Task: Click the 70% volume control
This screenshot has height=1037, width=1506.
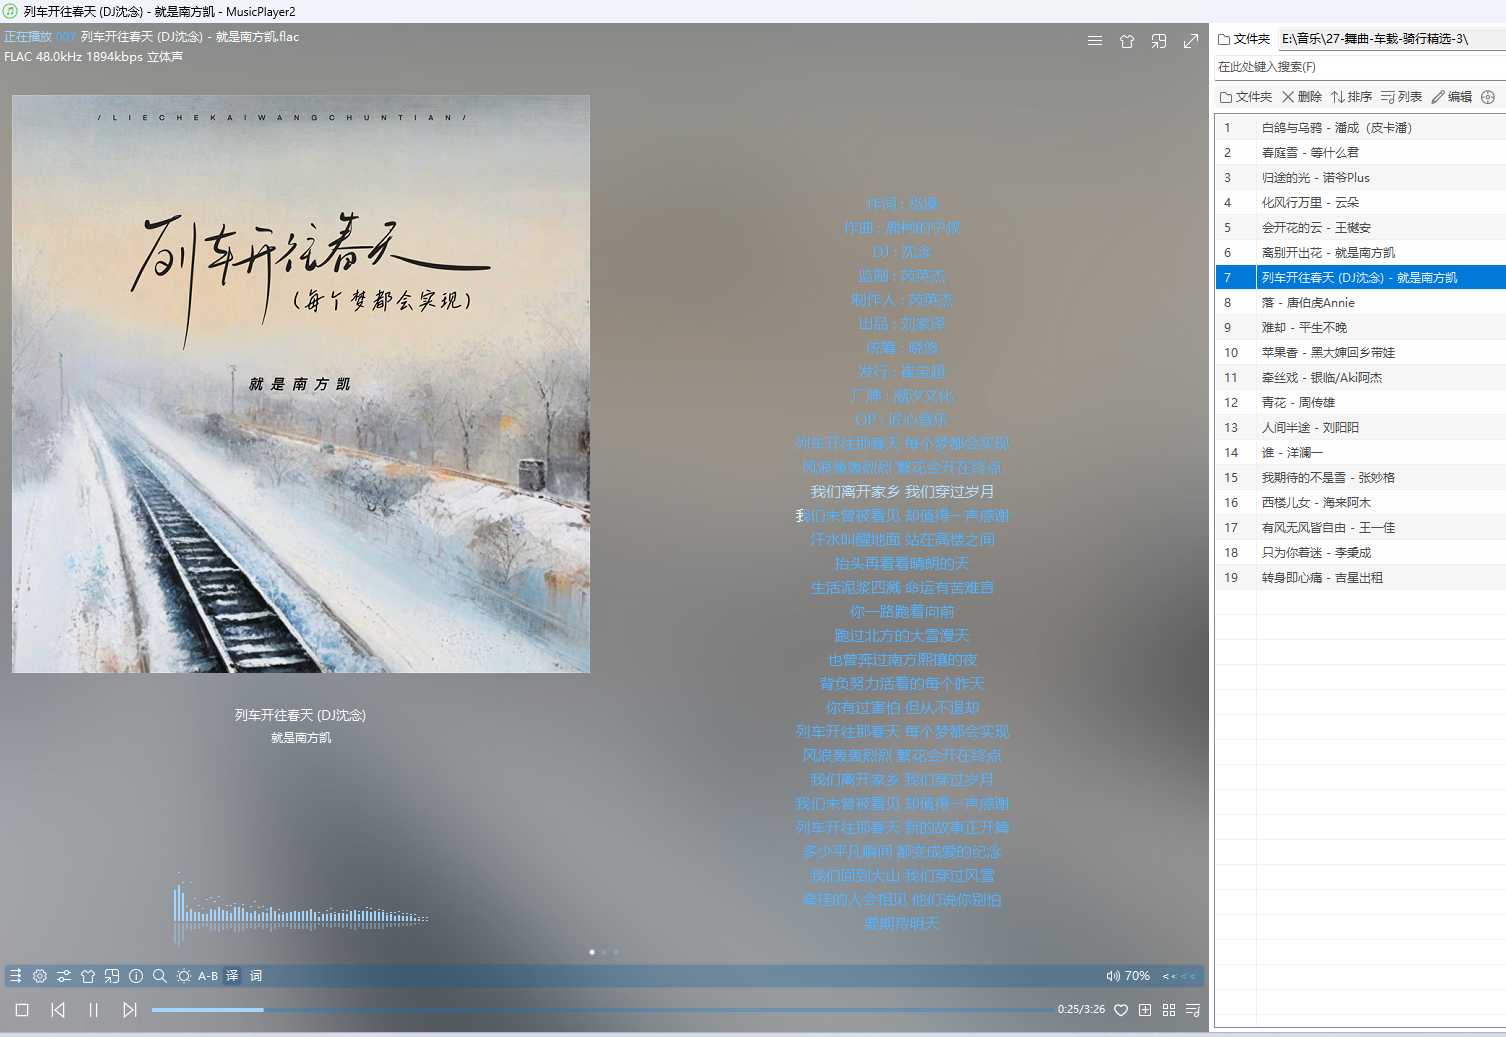Action: tap(1138, 976)
